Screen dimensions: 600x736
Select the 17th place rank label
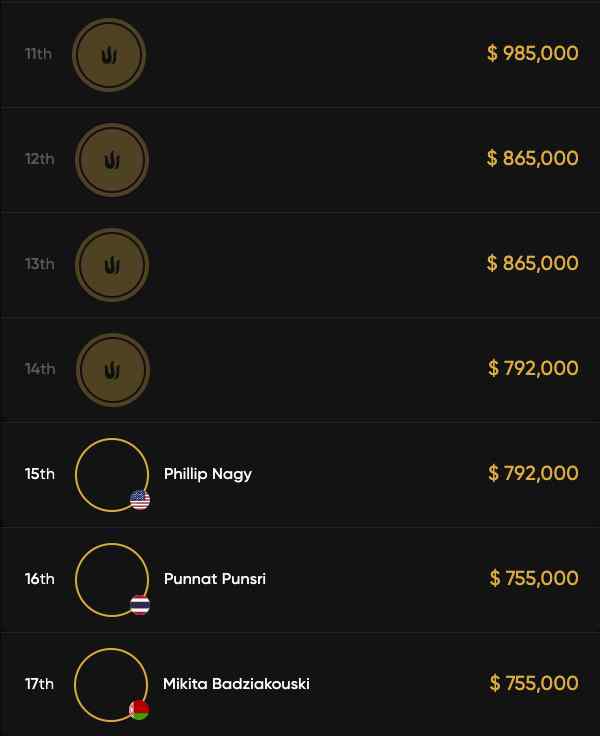tap(40, 684)
